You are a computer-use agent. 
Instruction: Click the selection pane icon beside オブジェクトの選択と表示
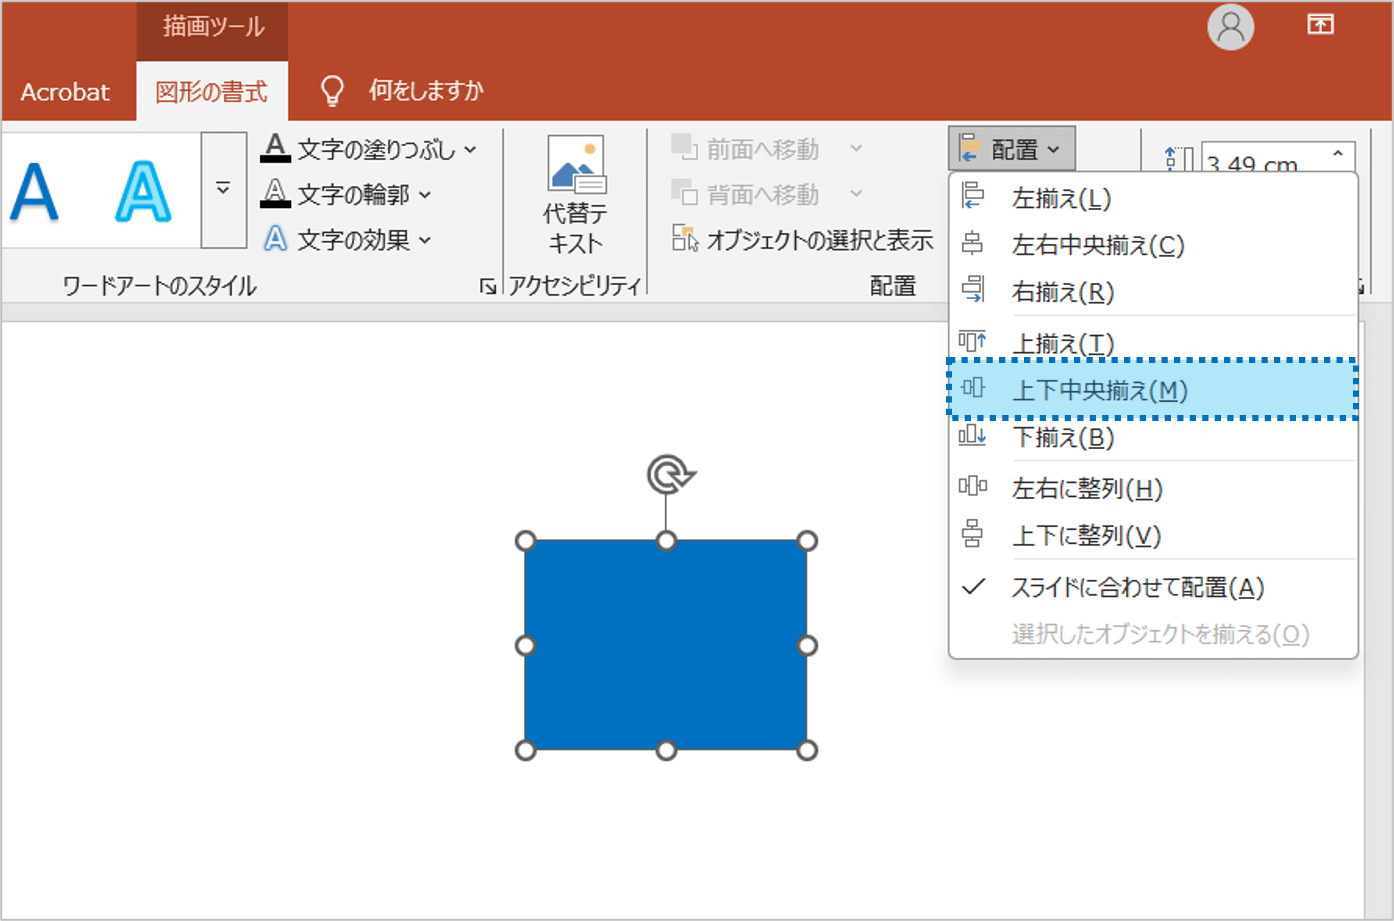coord(685,238)
